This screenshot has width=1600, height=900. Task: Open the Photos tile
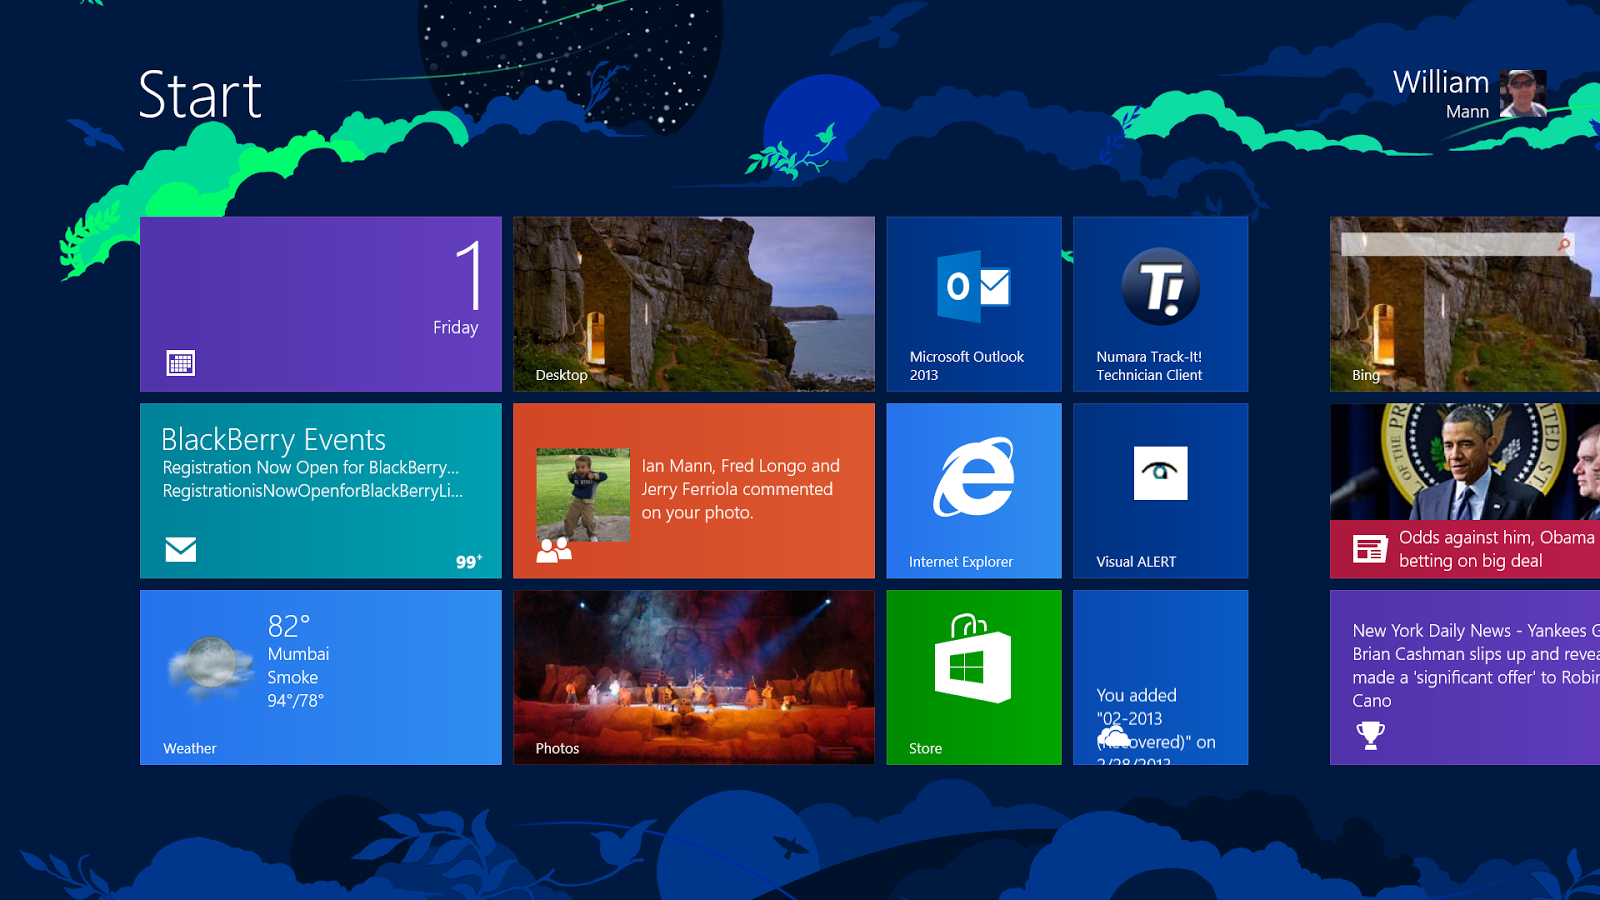pos(694,677)
